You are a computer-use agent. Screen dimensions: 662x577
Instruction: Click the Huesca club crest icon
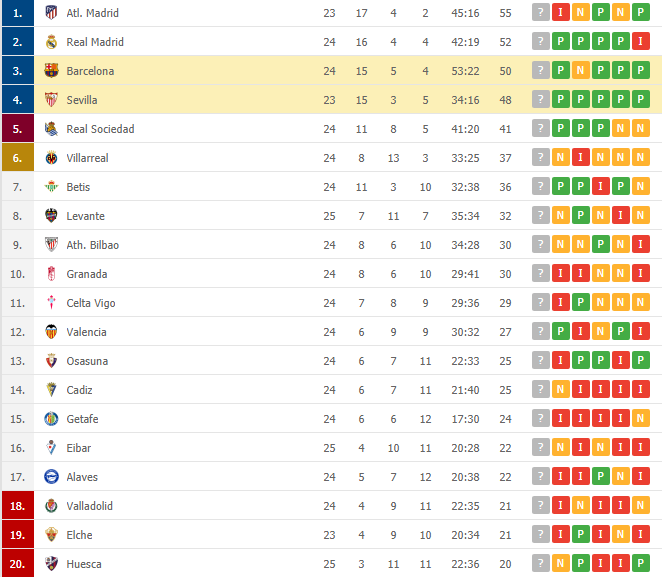(x=51, y=564)
